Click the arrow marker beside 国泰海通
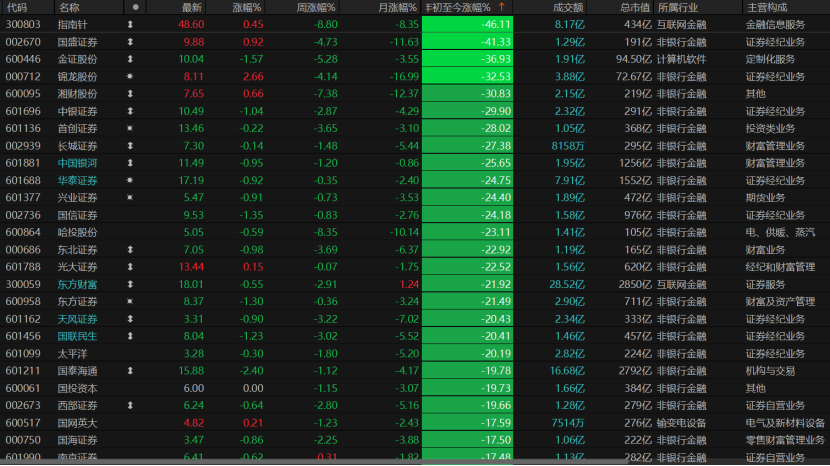The width and height of the screenshot is (830, 466). tap(130, 371)
